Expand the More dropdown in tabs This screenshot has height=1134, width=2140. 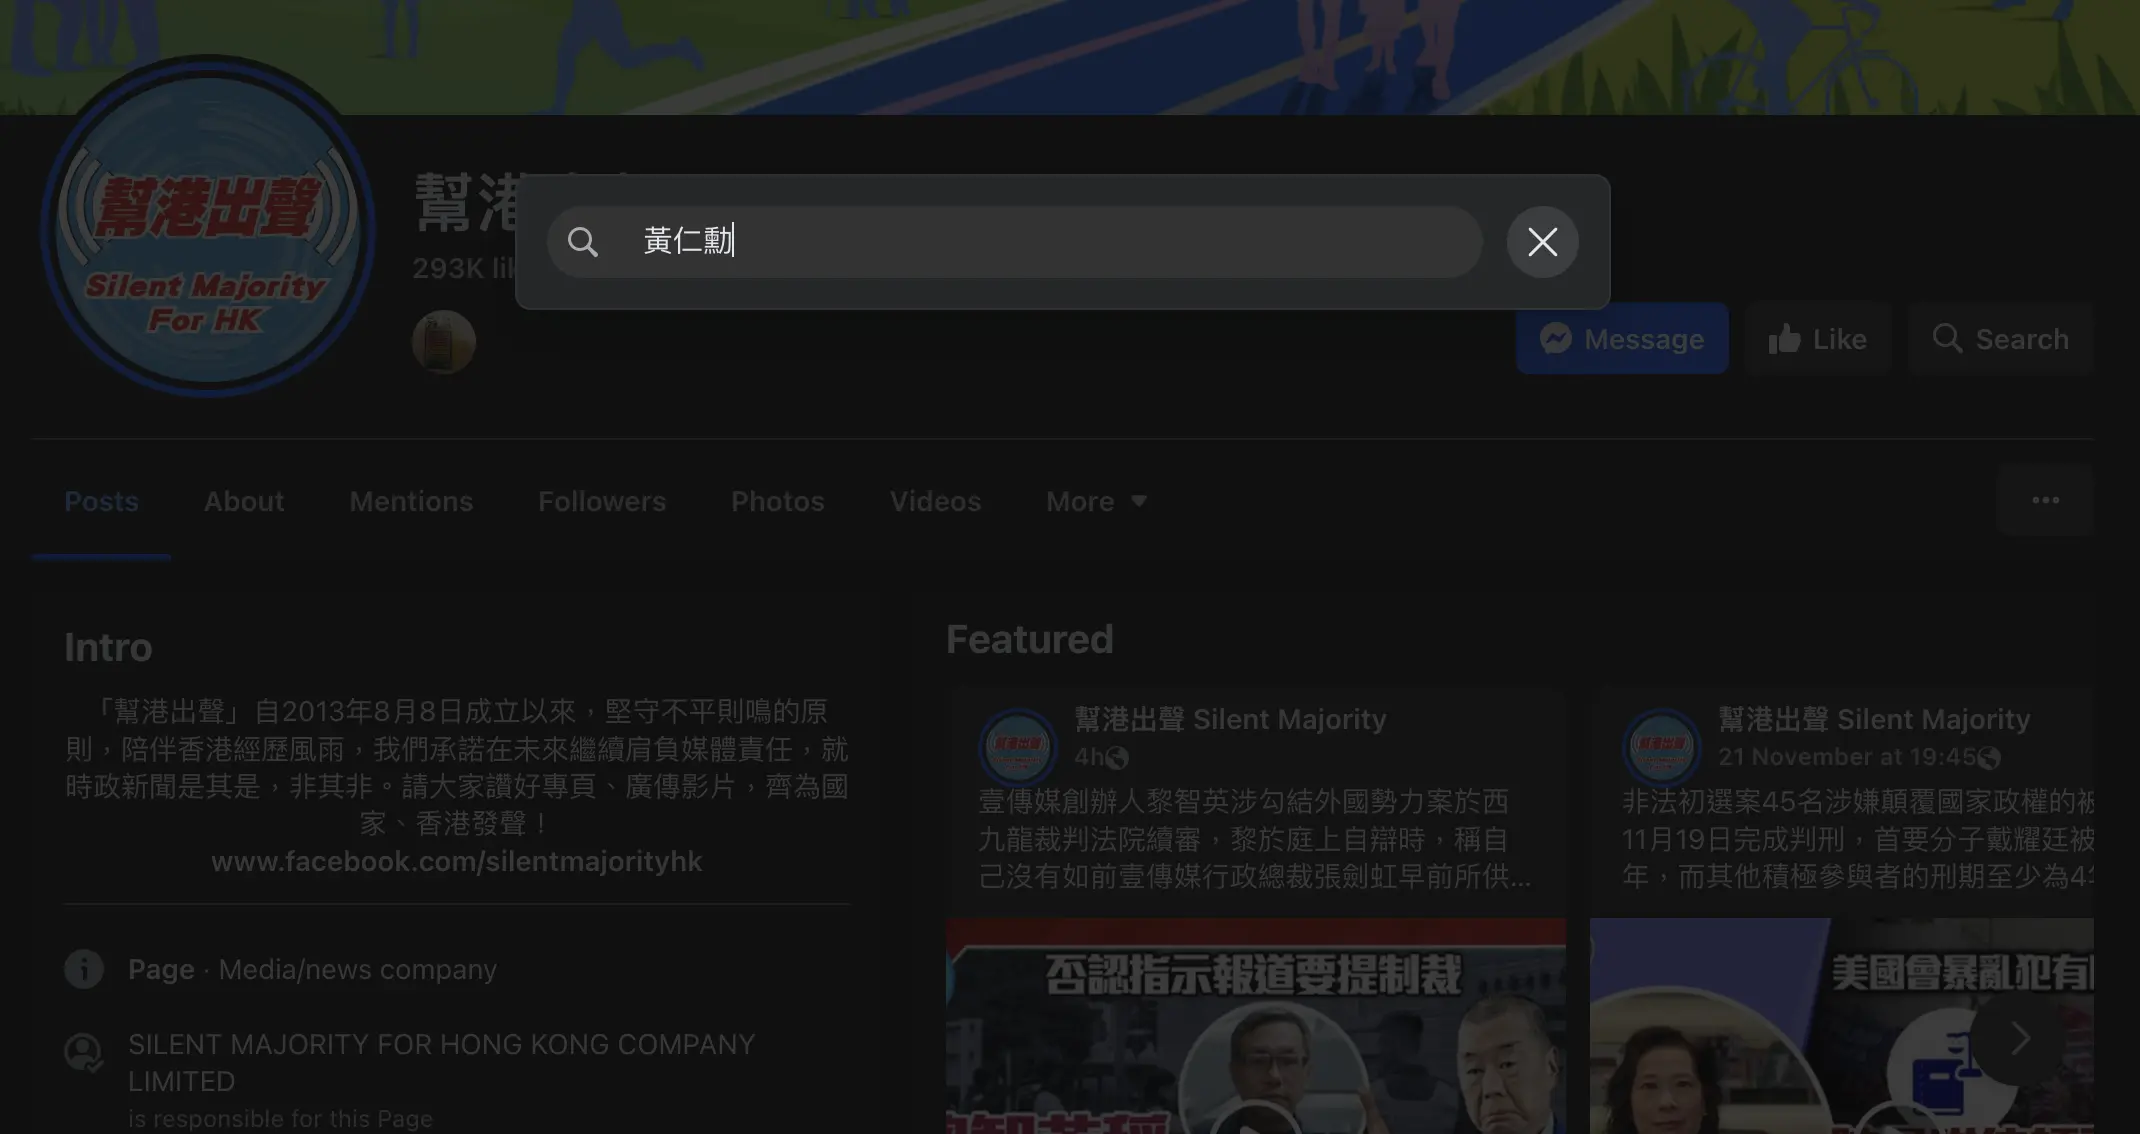pyautogui.click(x=1096, y=501)
